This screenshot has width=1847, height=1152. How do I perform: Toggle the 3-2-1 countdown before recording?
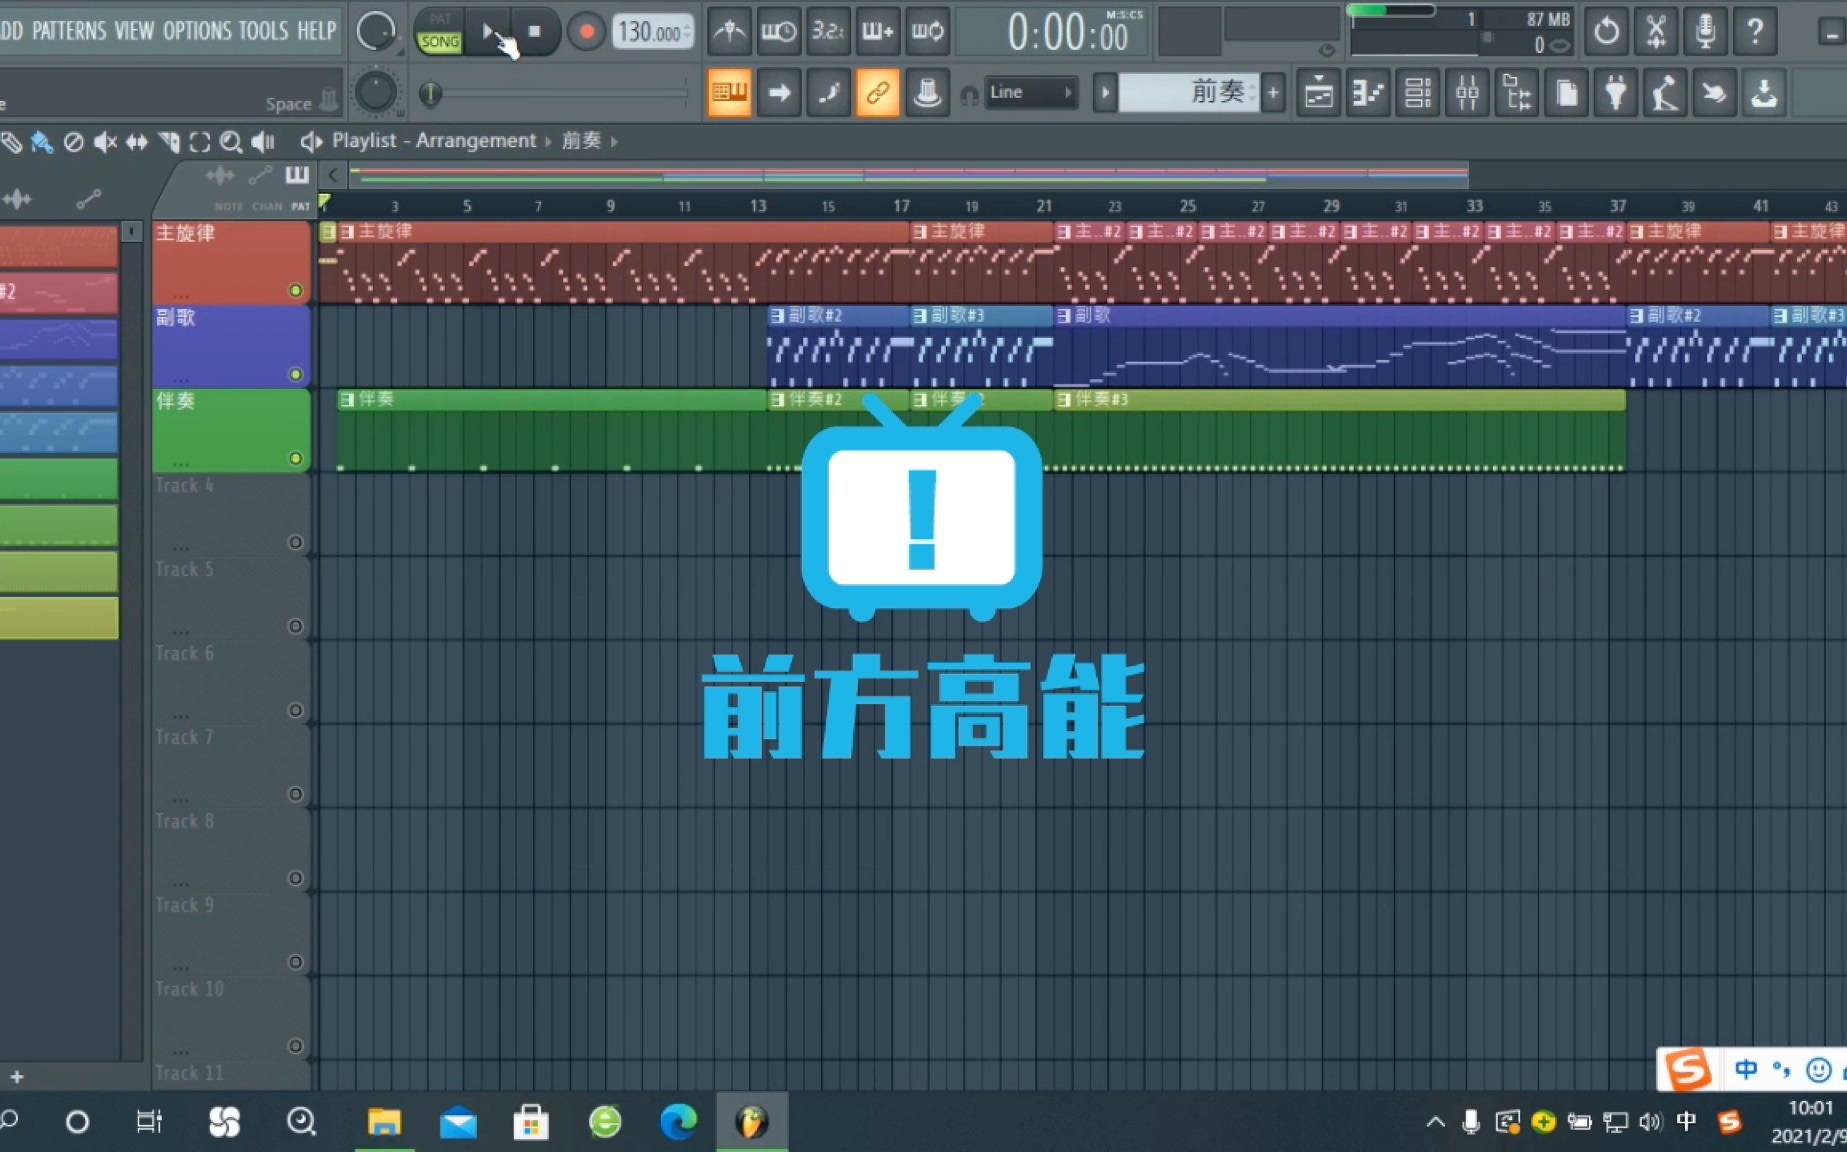(828, 32)
